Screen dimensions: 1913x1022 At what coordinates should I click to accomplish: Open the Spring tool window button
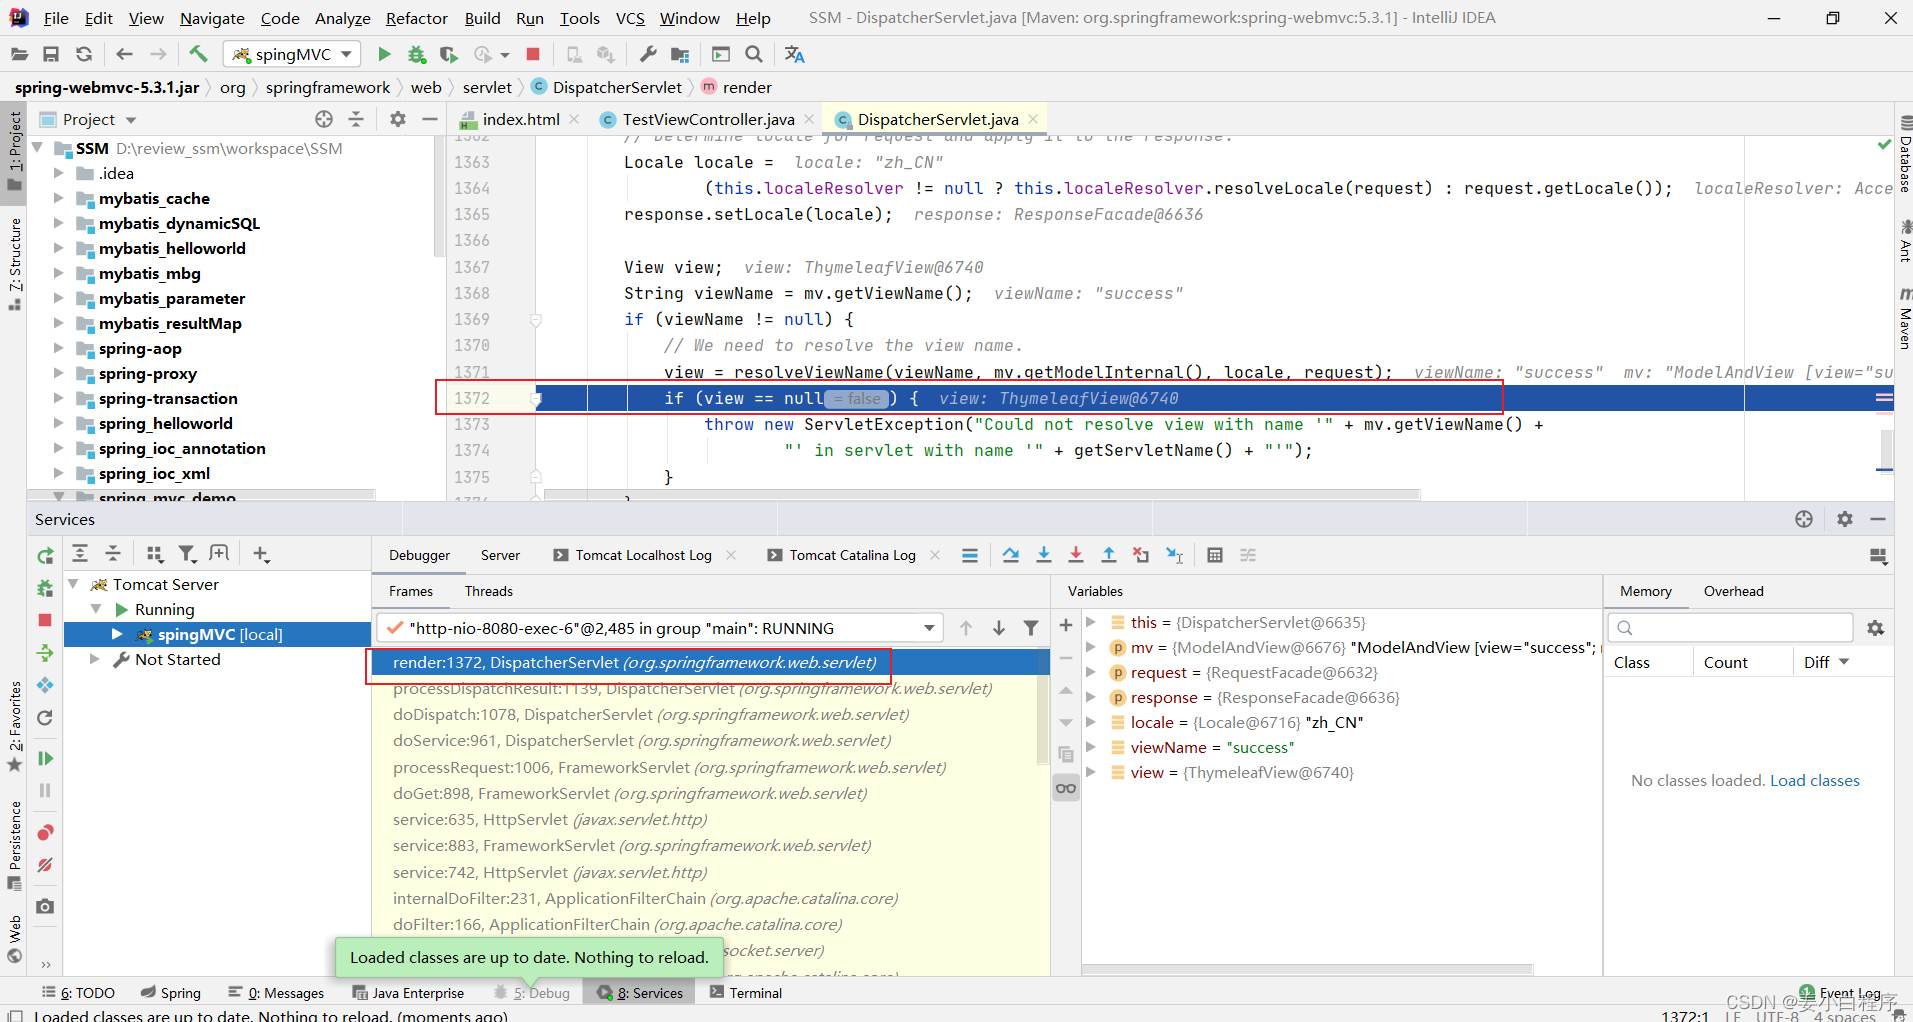click(x=171, y=993)
